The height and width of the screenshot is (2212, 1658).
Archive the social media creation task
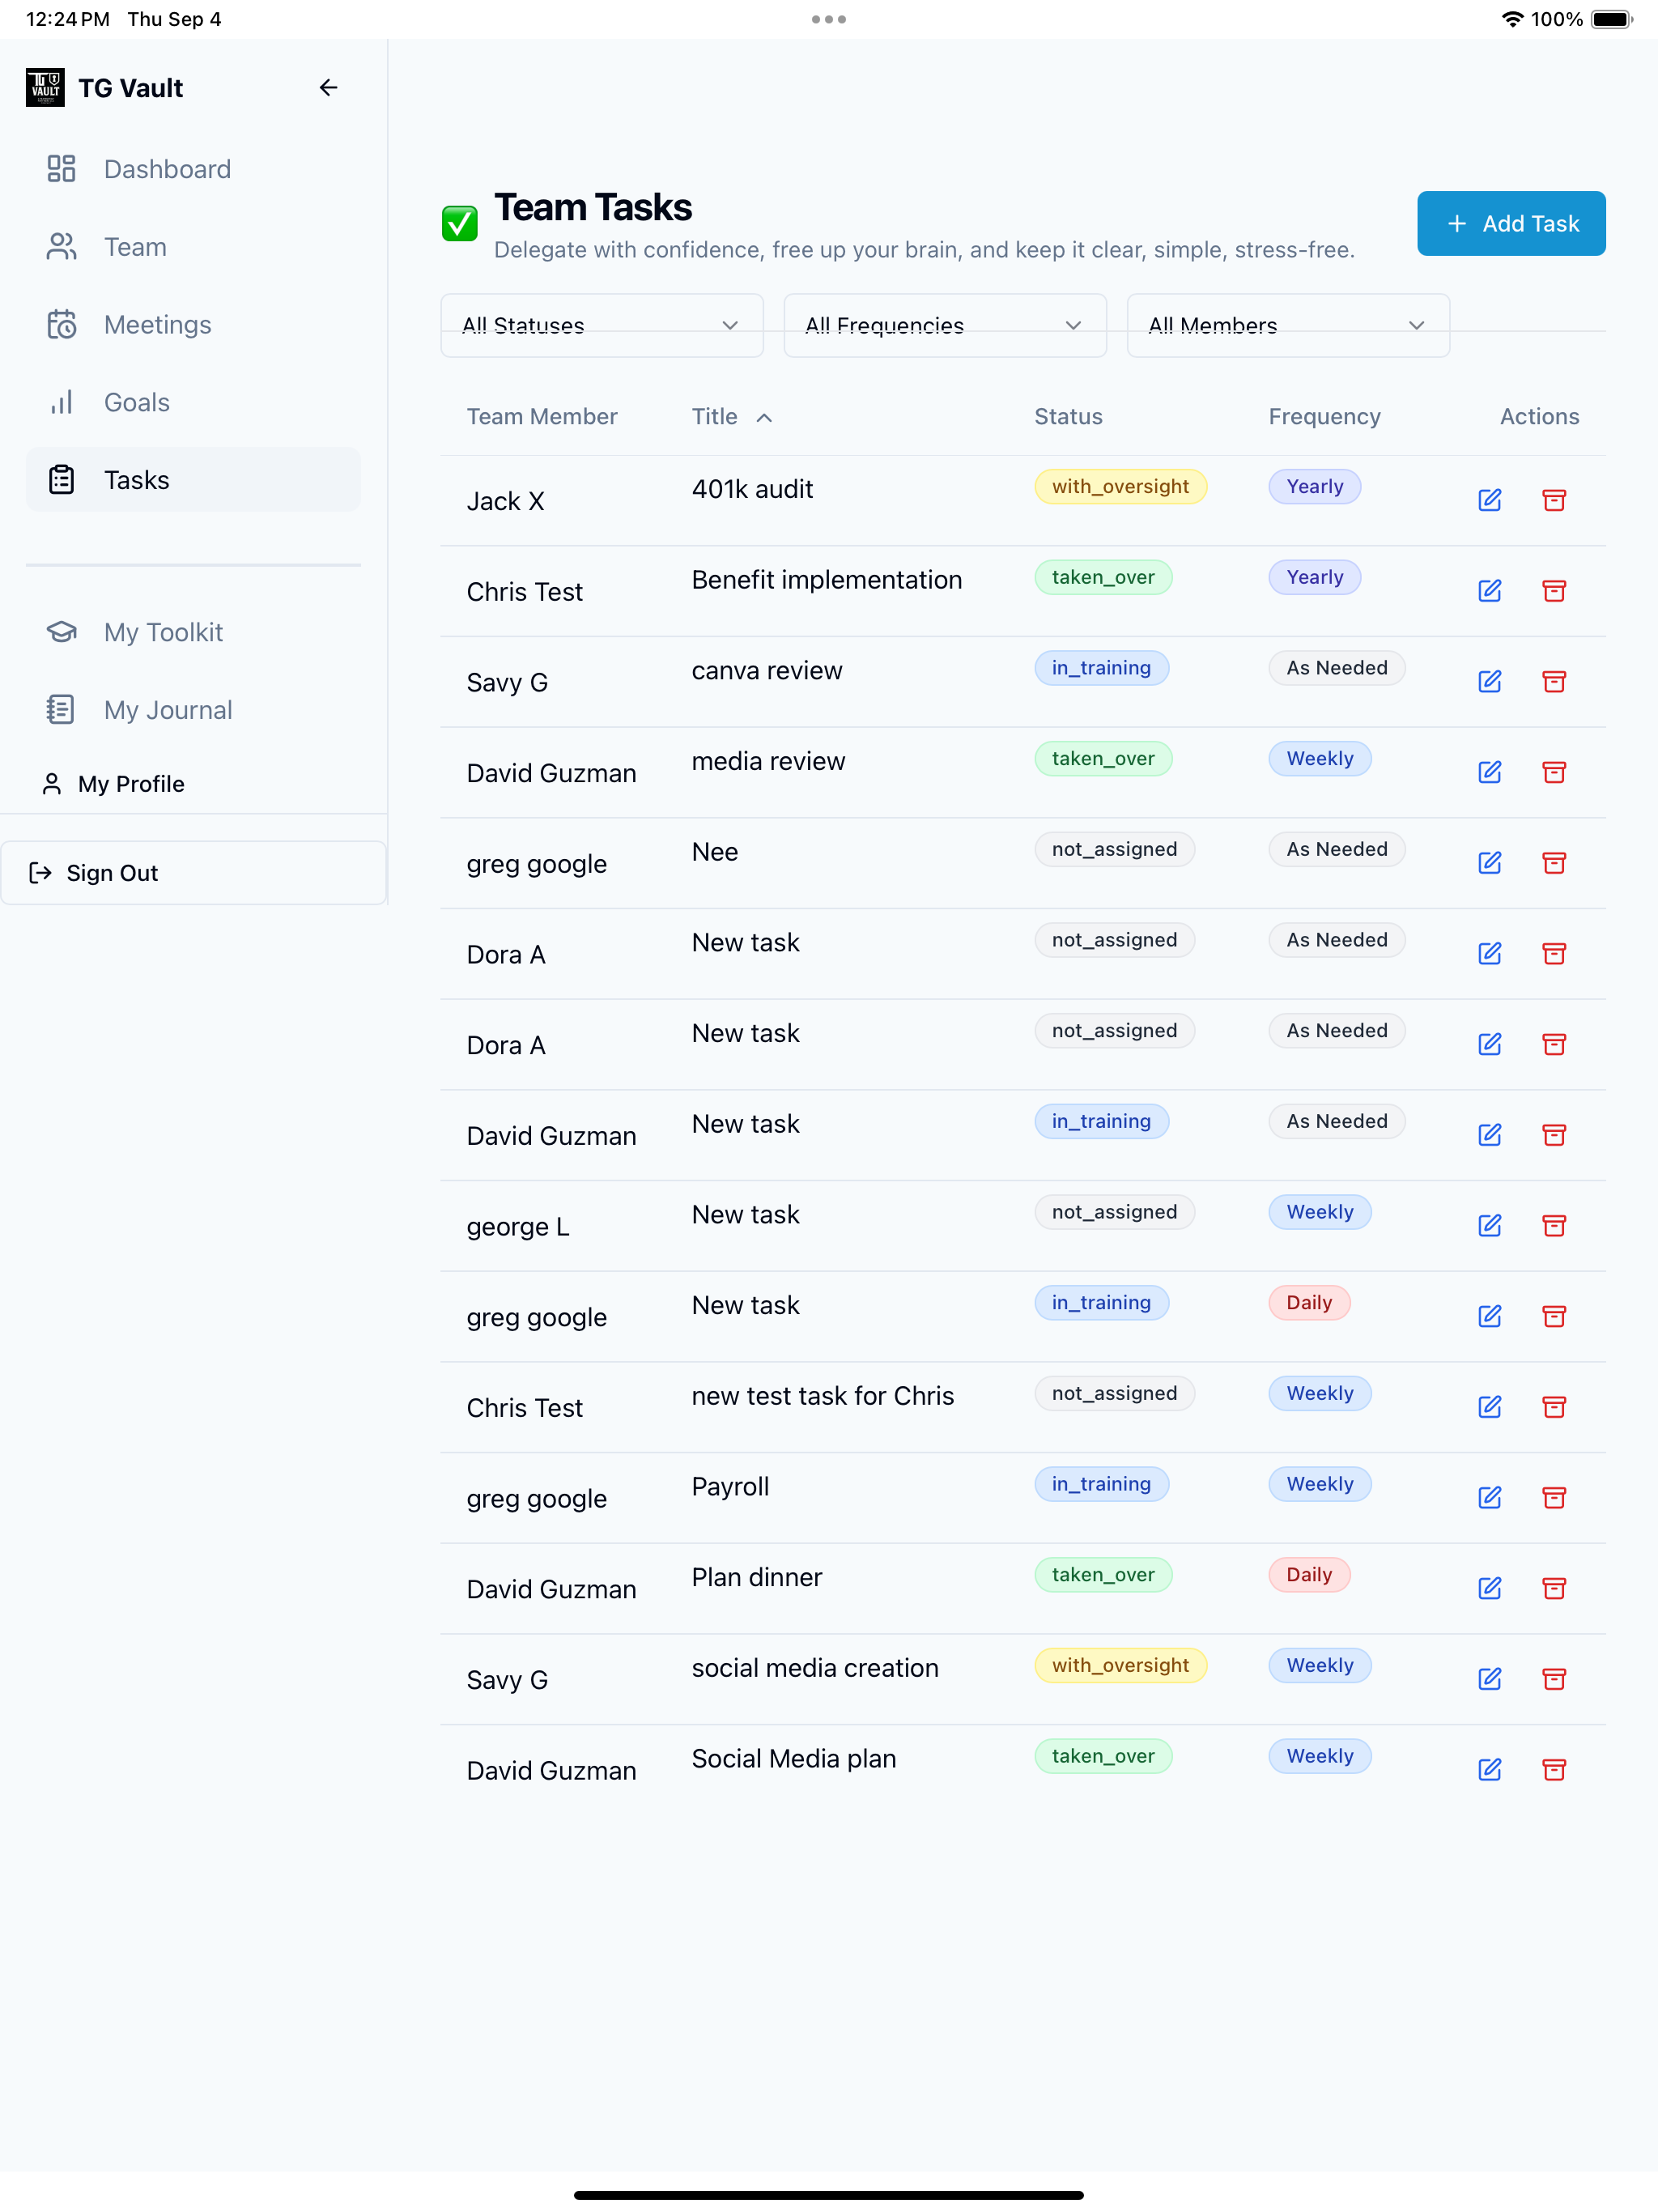point(1554,1679)
